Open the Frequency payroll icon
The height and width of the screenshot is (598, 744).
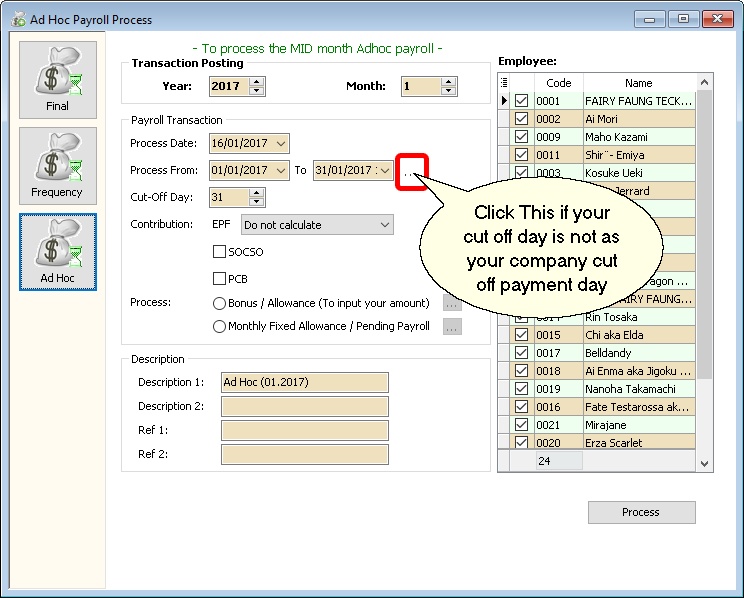pyautogui.click(x=57, y=165)
